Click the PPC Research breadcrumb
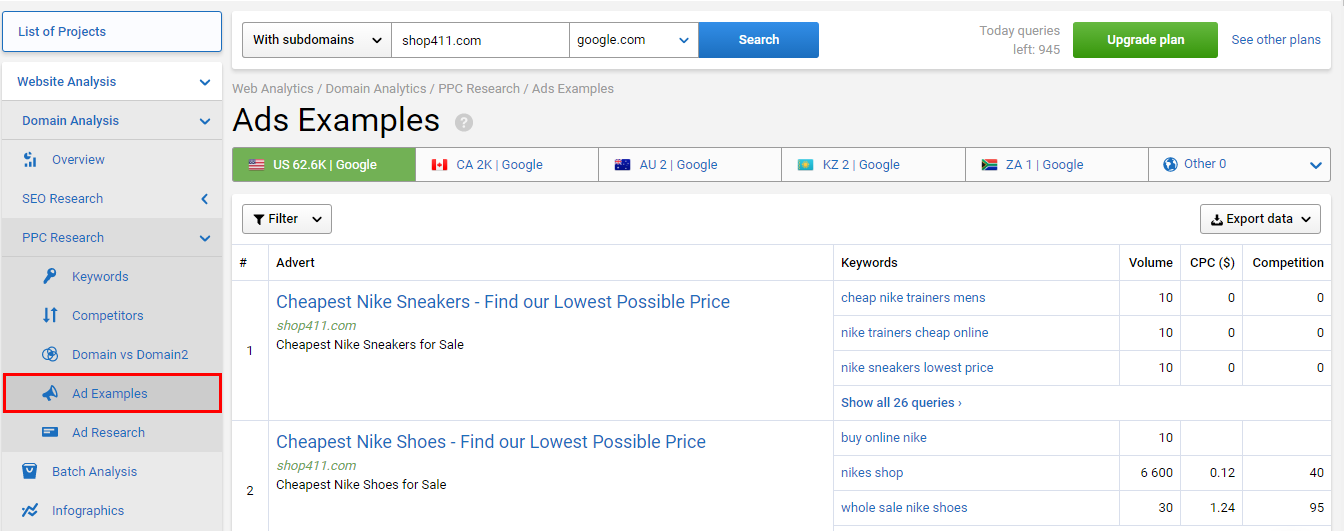The image size is (1344, 531). pos(479,89)
